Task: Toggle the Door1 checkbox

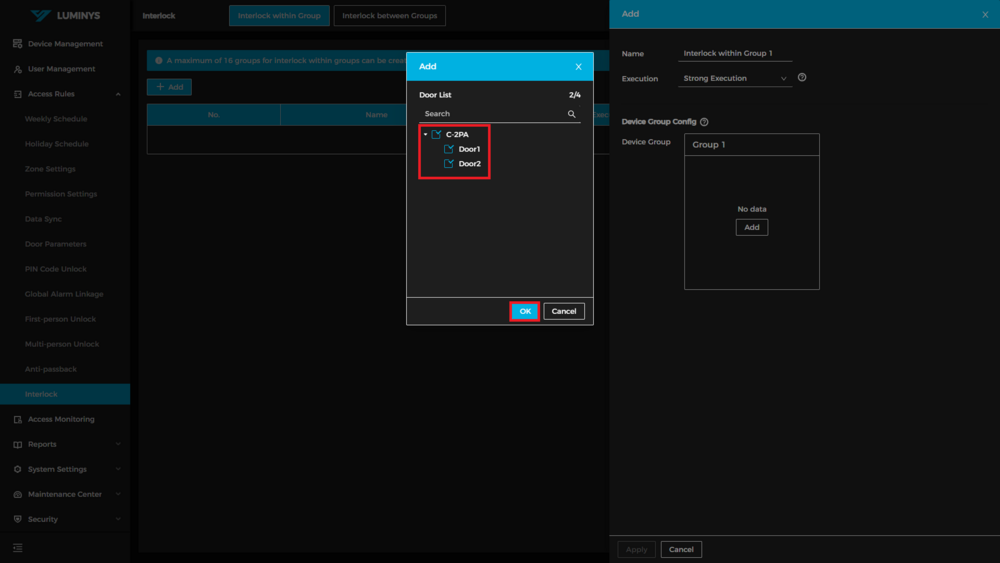Action: click(x=449, y=149)
